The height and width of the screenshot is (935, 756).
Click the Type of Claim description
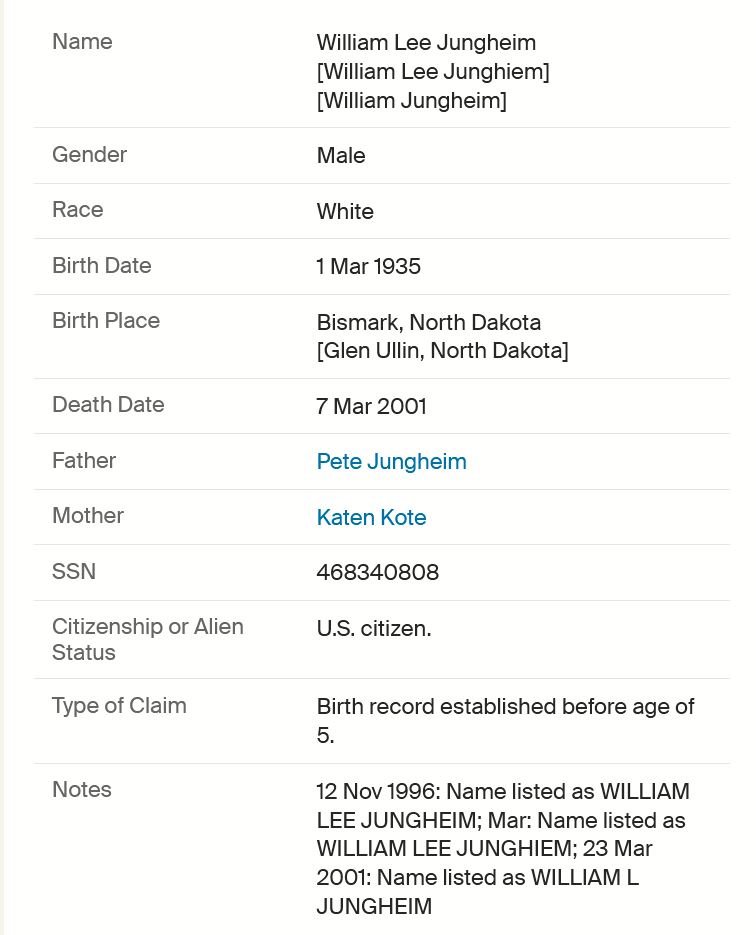(505, 720)
